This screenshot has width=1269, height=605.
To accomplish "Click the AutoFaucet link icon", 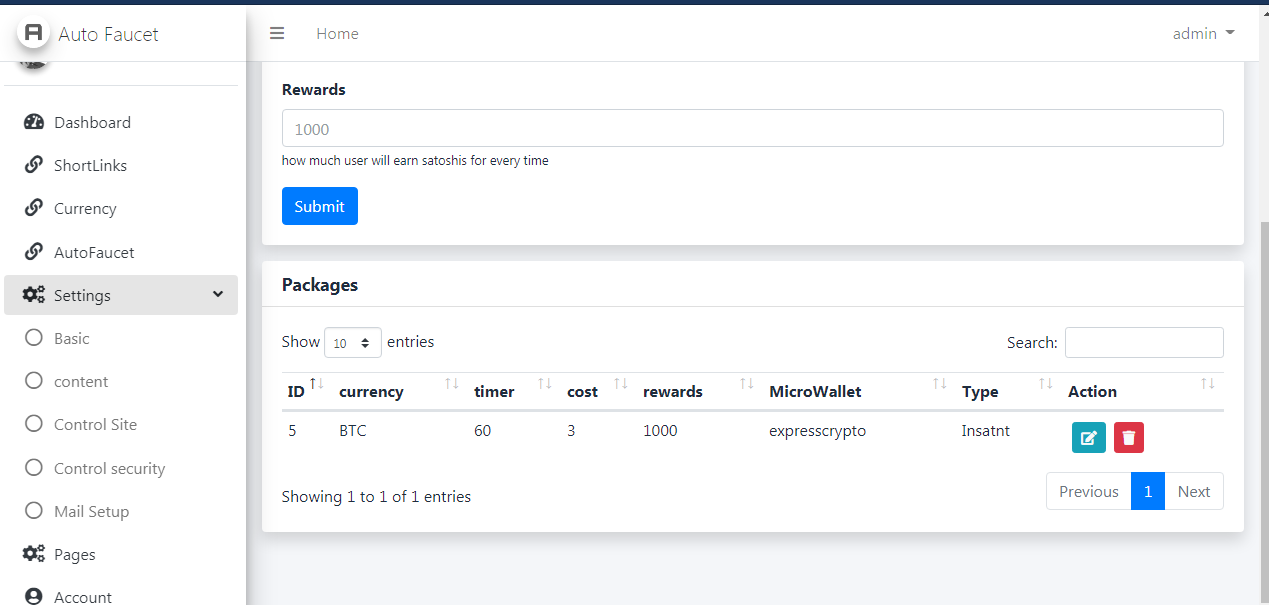I will click(x=33, y=251).
